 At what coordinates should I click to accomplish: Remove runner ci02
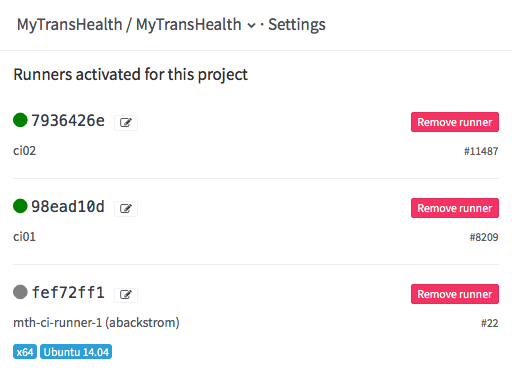(455, 122)
